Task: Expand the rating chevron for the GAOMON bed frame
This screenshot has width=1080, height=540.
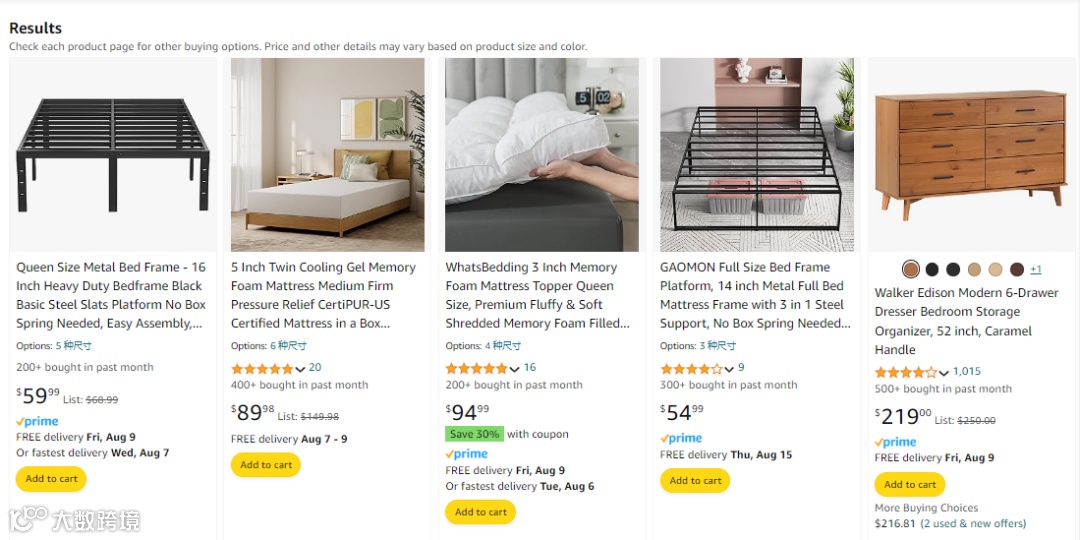Action: (729, 368)
